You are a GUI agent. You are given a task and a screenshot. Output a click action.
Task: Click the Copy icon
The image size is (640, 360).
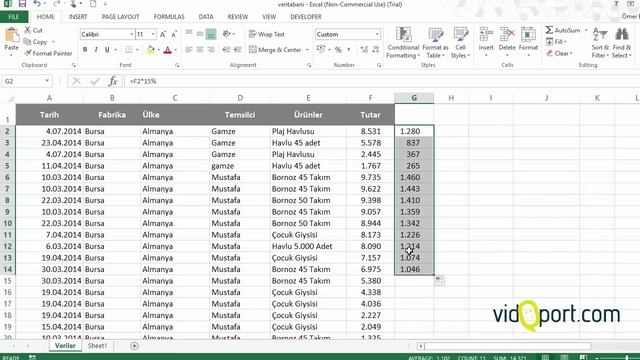point(27,42)
